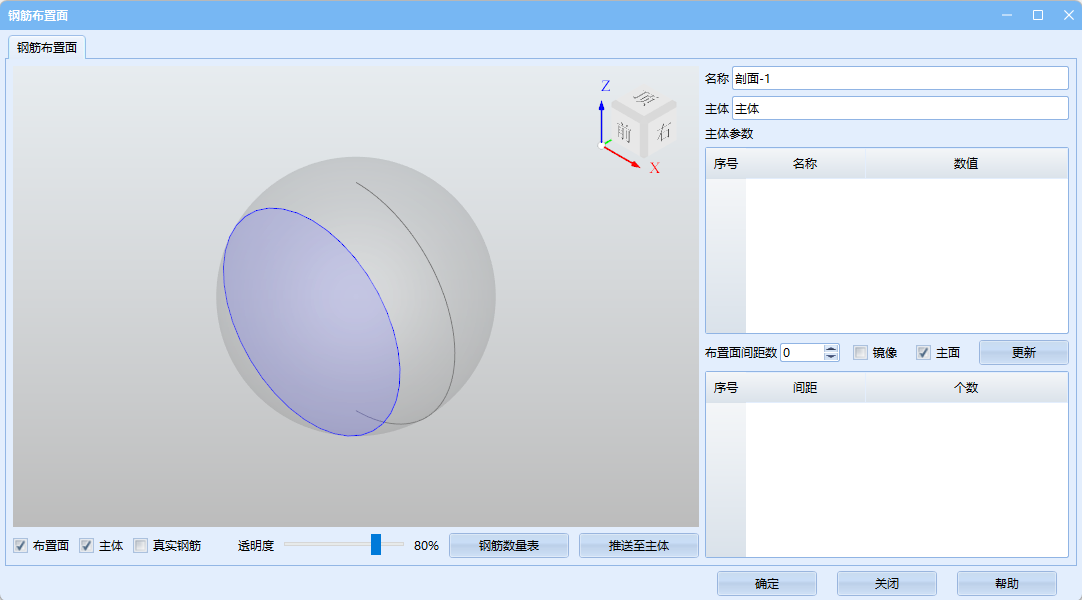Screen dimensions: 1082x600
Task: Uncheck the 主面 checkbox
Action: [924, 353]
